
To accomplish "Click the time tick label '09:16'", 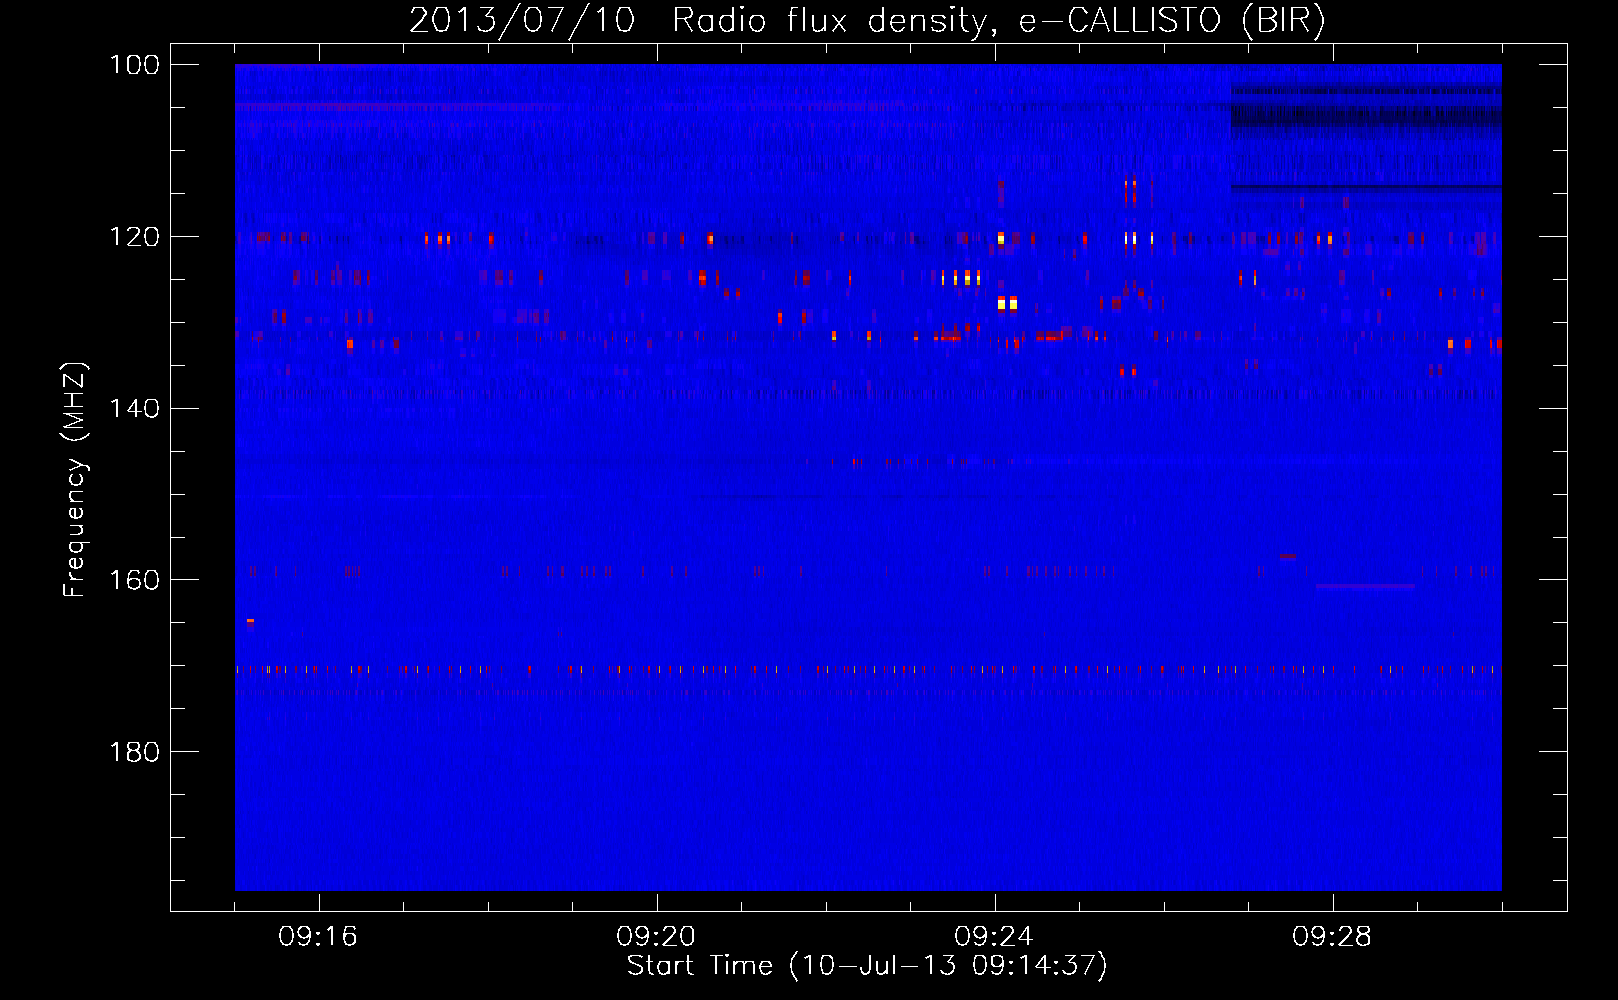I will click(x=318, y=937).
